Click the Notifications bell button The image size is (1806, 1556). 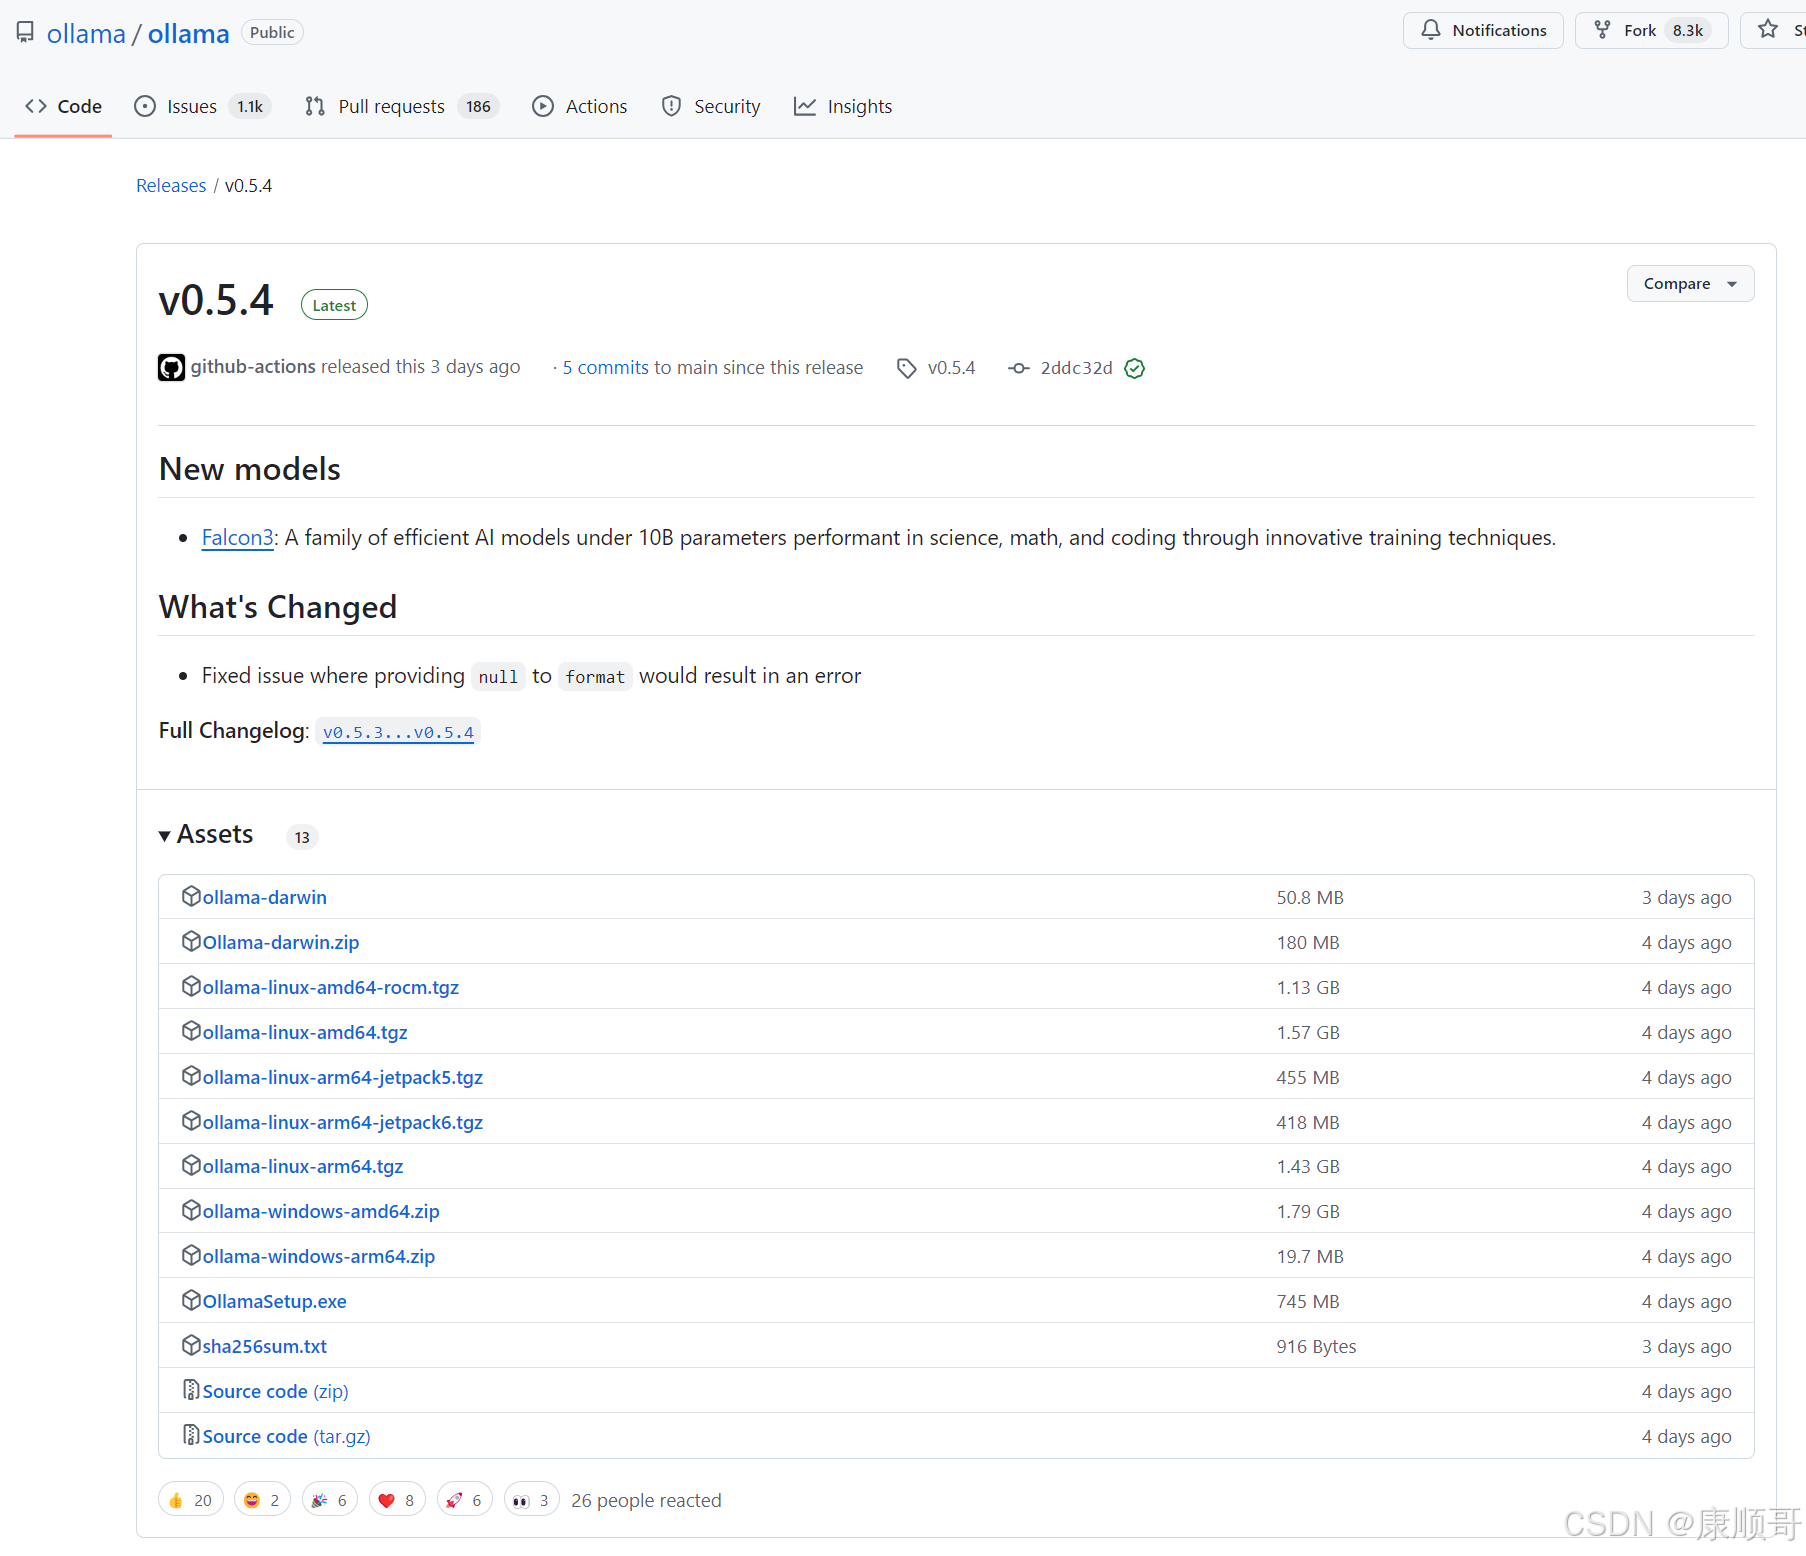(x=1483, y=30)
